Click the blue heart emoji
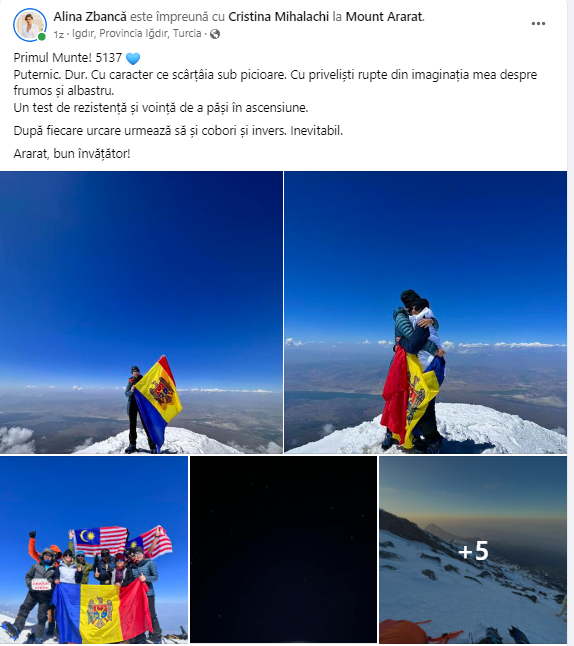The width and height of the screenshot is (574, 646). pyautogui.click(x=133, y=59)
